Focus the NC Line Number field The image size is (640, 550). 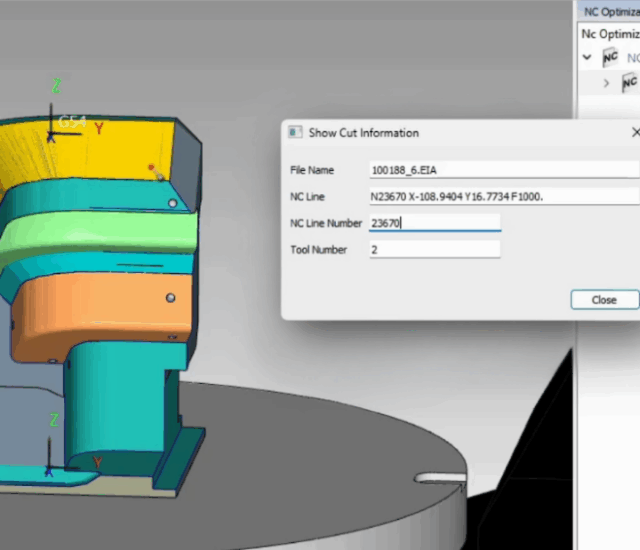[434, 223]
